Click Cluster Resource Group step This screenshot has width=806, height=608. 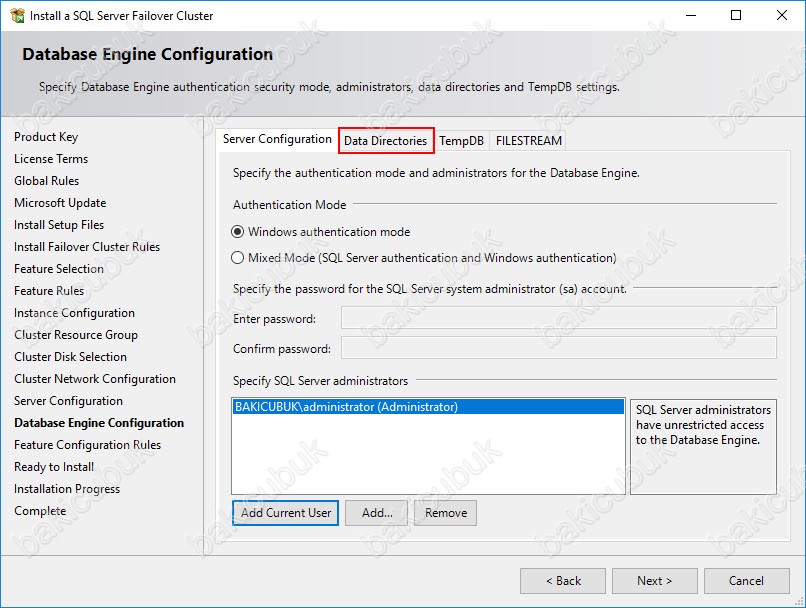pyautogui.click(x=76, y=335)
